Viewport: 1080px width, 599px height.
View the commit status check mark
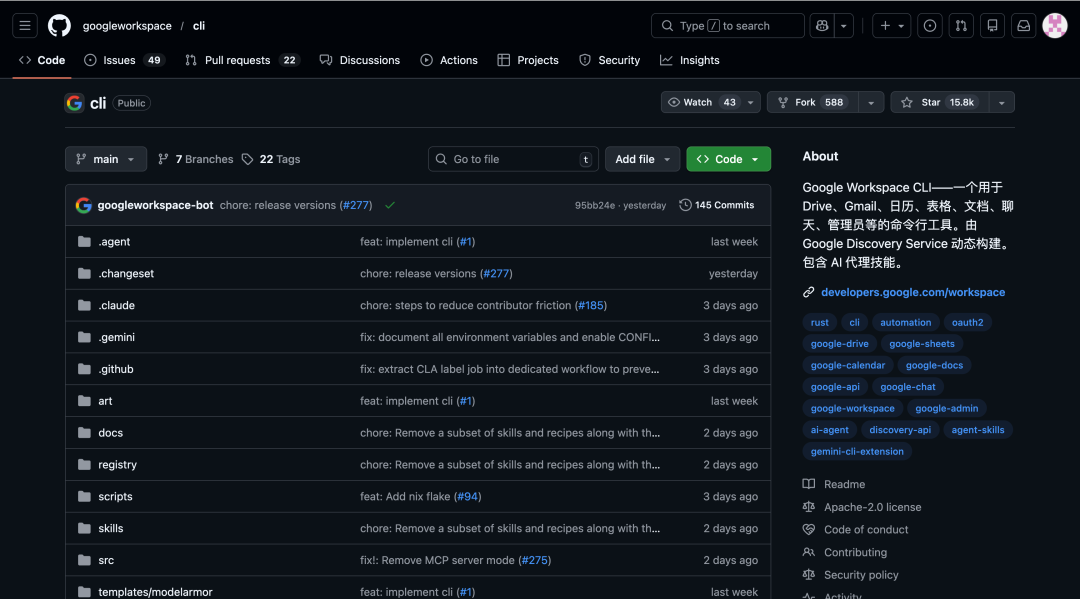click(x=390, y=205)
